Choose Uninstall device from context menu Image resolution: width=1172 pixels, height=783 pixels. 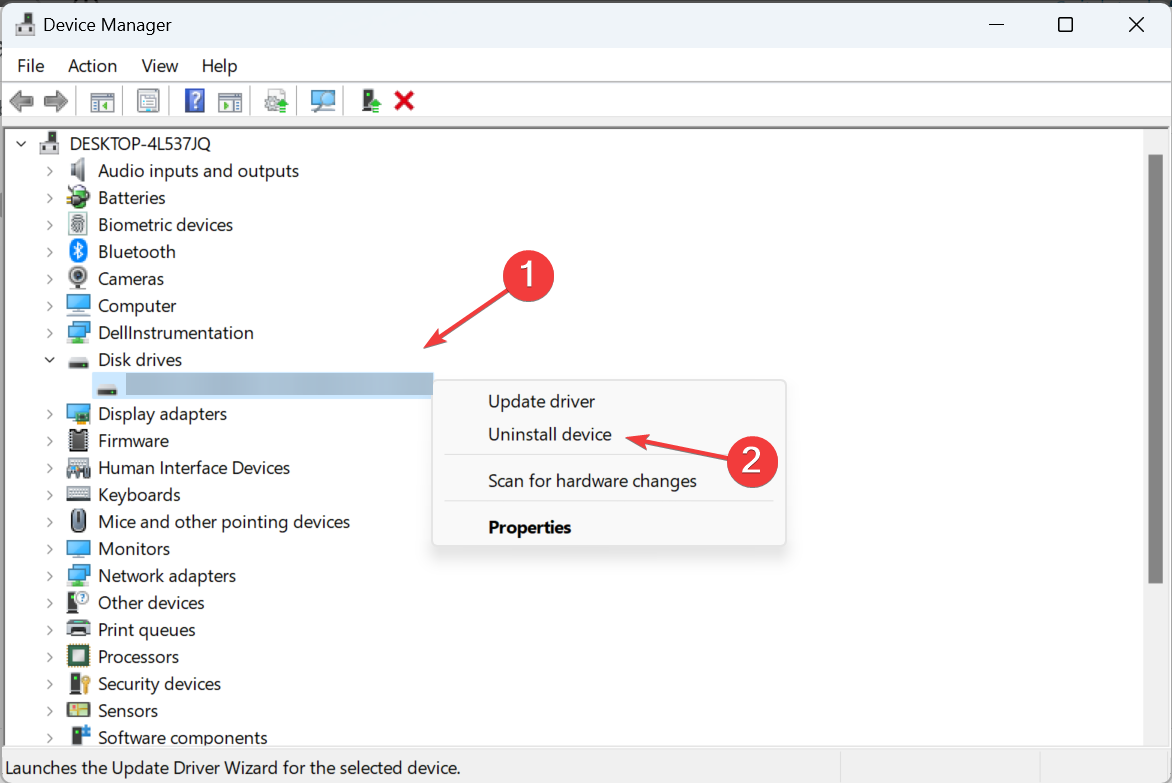pyautogui.click(x=549, y=434)
